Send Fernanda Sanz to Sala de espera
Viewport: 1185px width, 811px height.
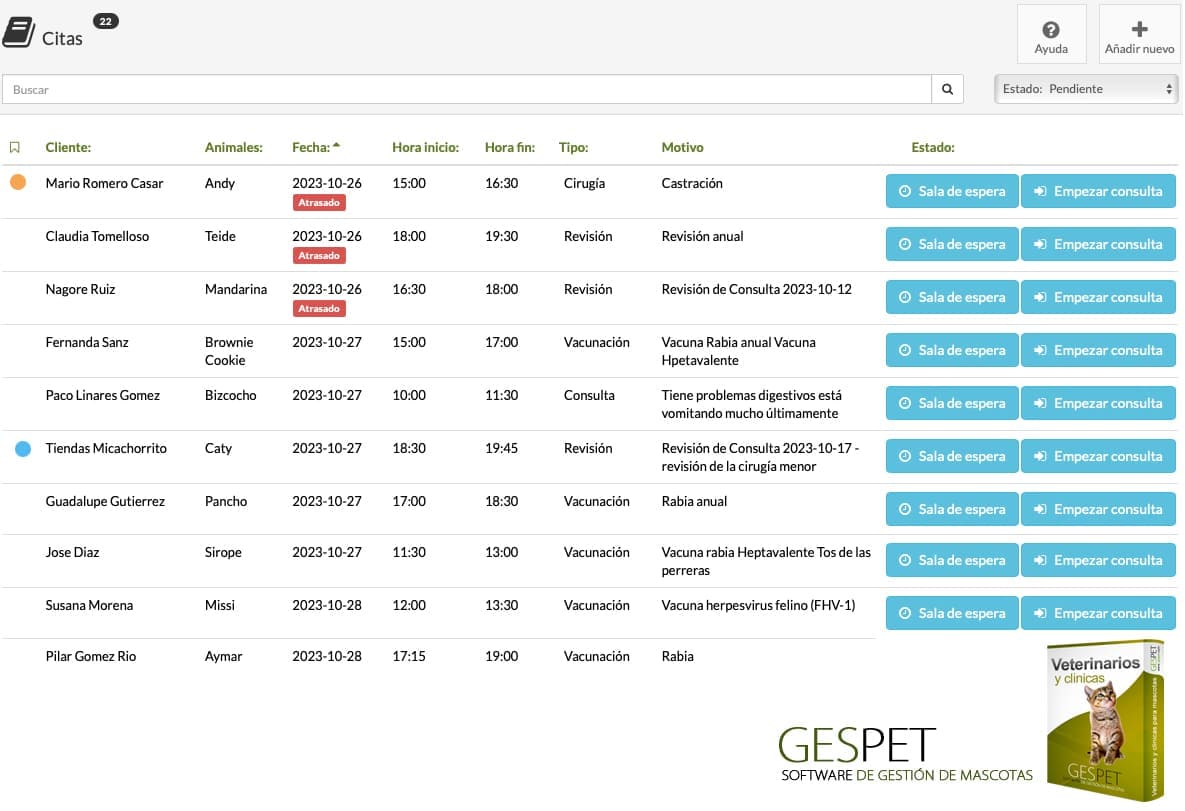951,350
